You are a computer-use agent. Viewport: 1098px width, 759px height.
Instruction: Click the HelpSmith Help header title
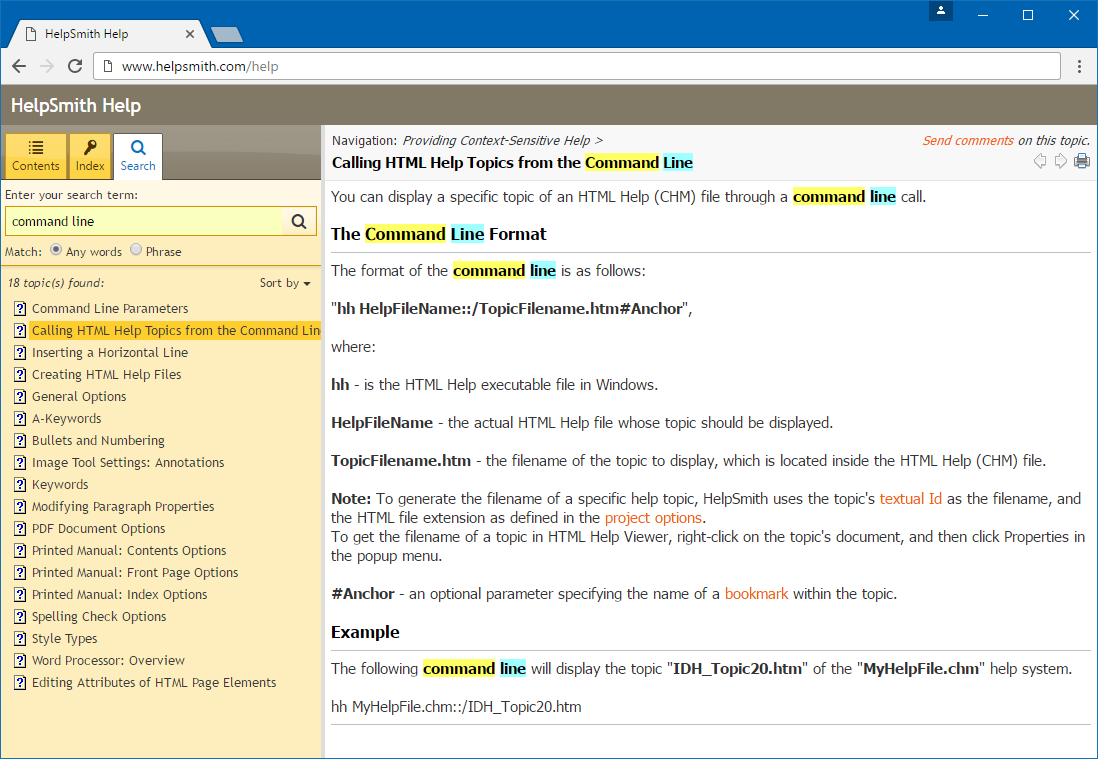pyautogui.click(x=76, y=106)
